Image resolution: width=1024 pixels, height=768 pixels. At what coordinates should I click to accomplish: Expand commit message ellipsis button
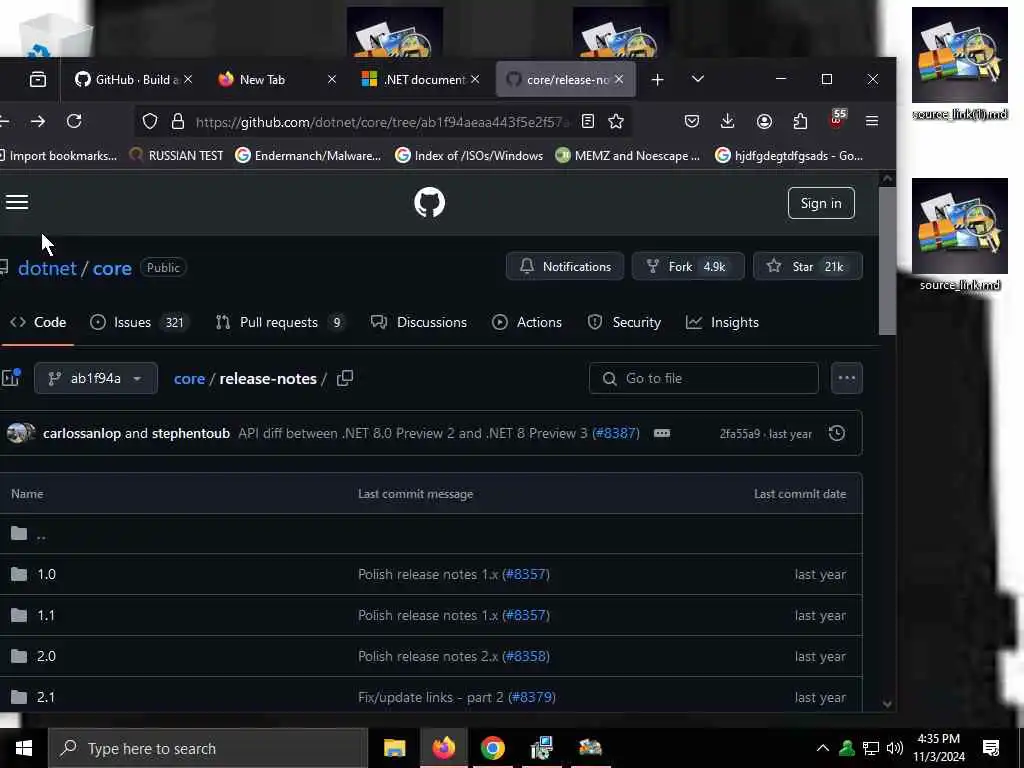(x=662, y=433)
